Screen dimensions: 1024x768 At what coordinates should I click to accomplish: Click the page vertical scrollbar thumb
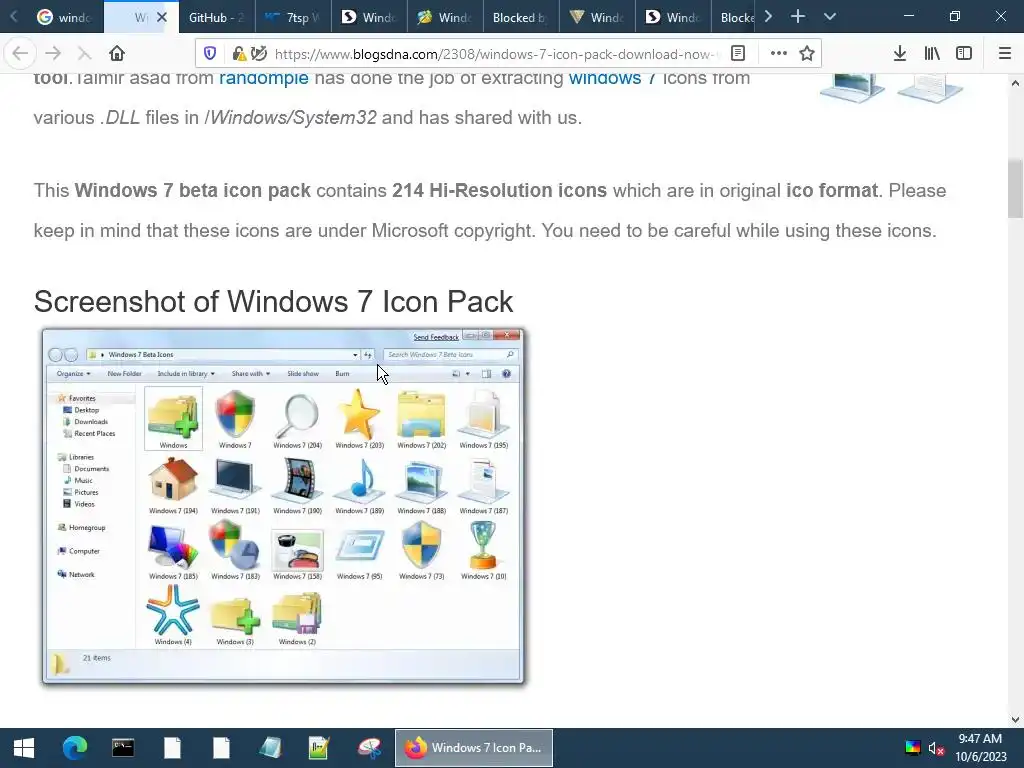click(1015, 188)
